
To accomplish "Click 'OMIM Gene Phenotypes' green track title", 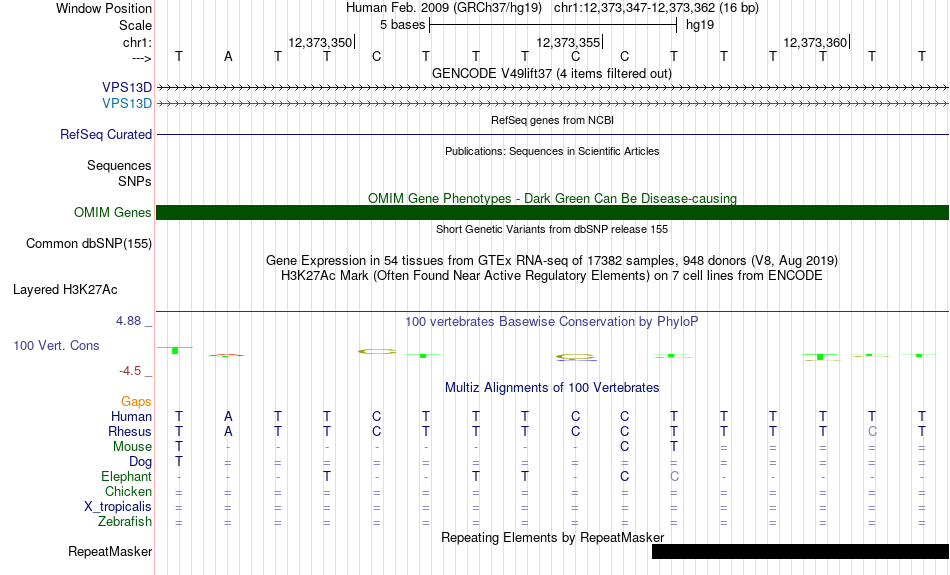I will [x=552, y=198].
